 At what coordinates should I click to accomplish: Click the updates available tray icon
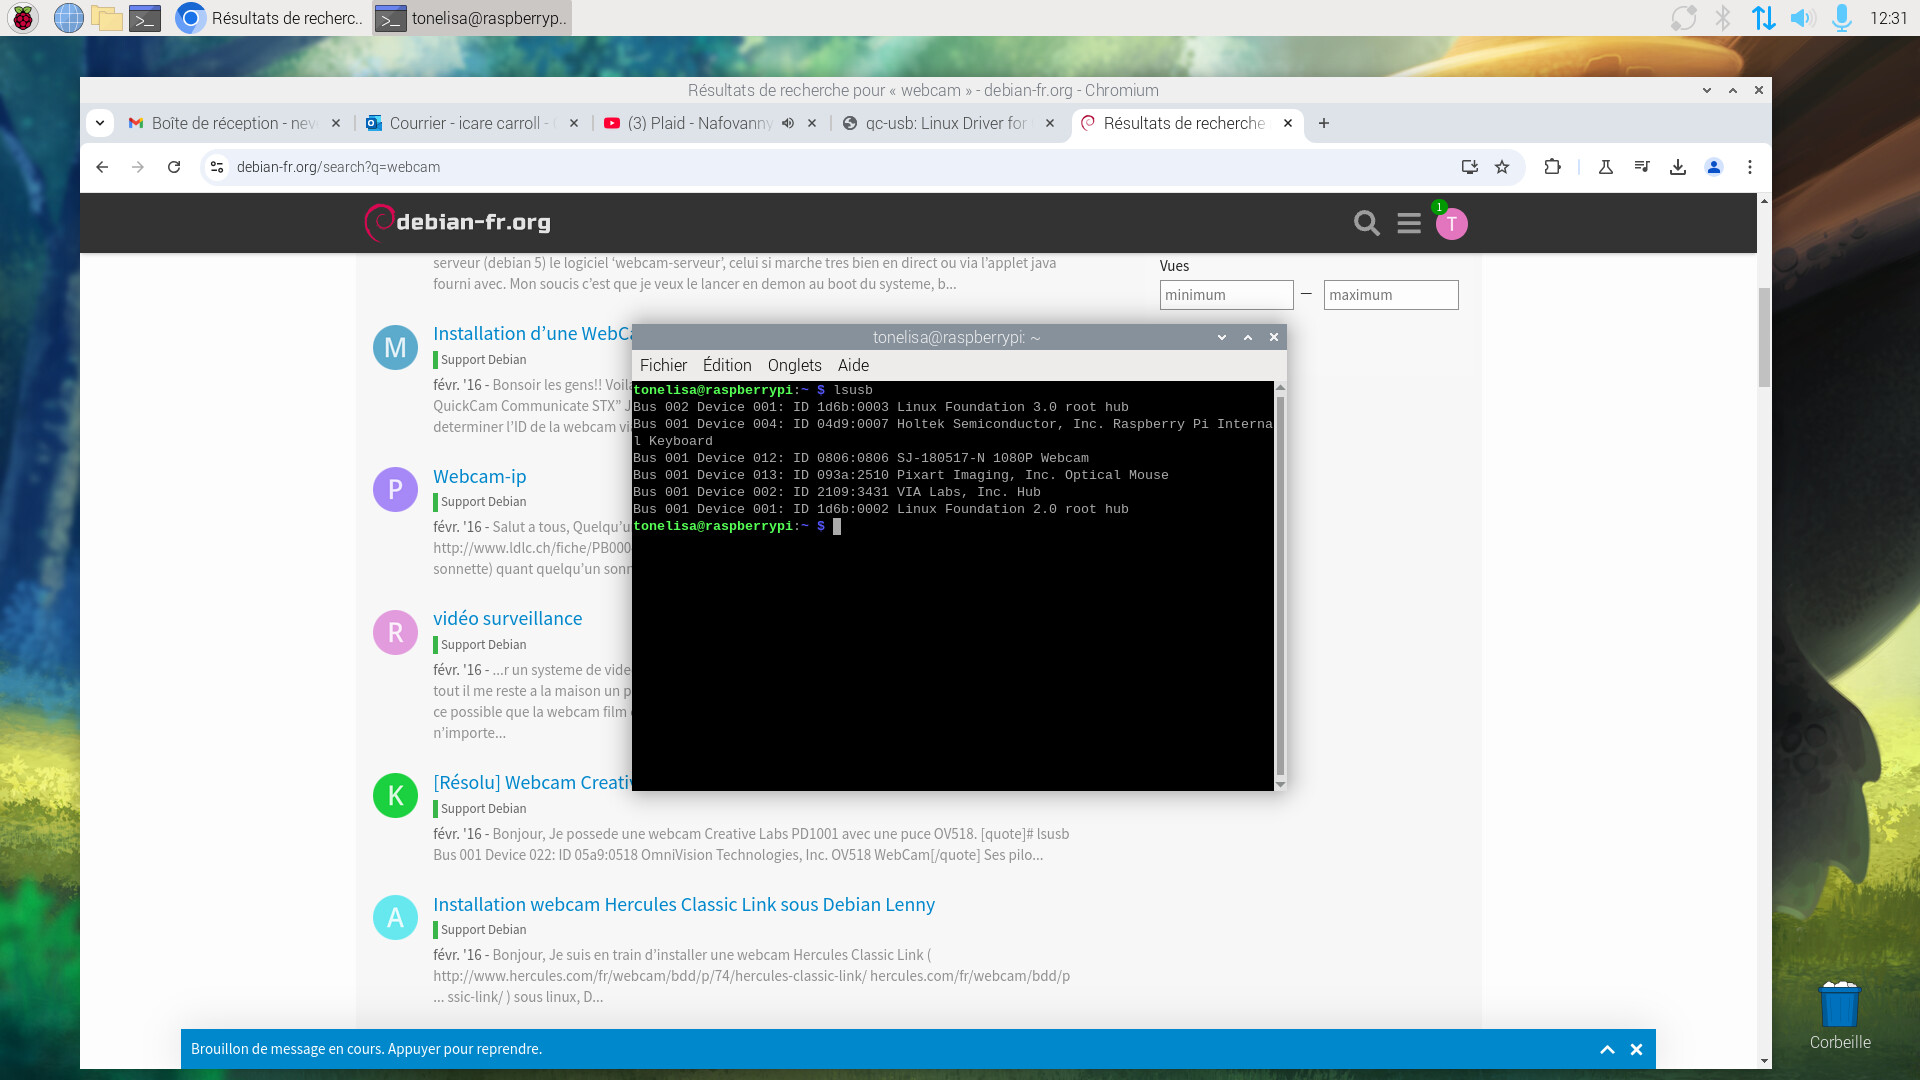[x=1684, y=18]
